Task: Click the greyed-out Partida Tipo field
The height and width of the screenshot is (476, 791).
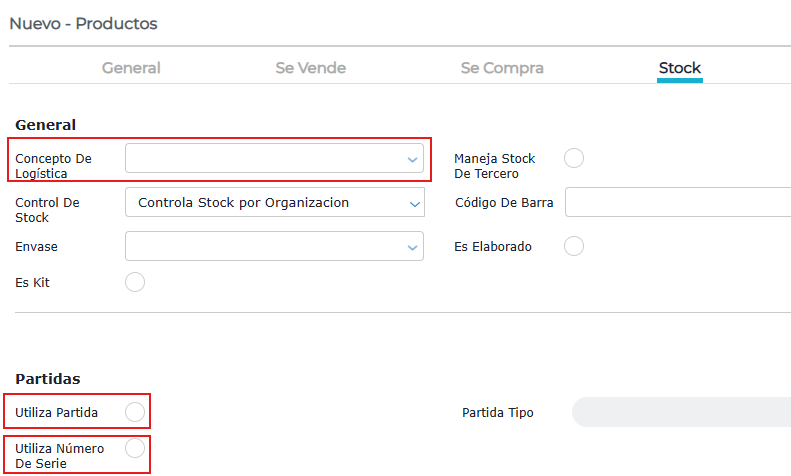Action: click(680, 412)
